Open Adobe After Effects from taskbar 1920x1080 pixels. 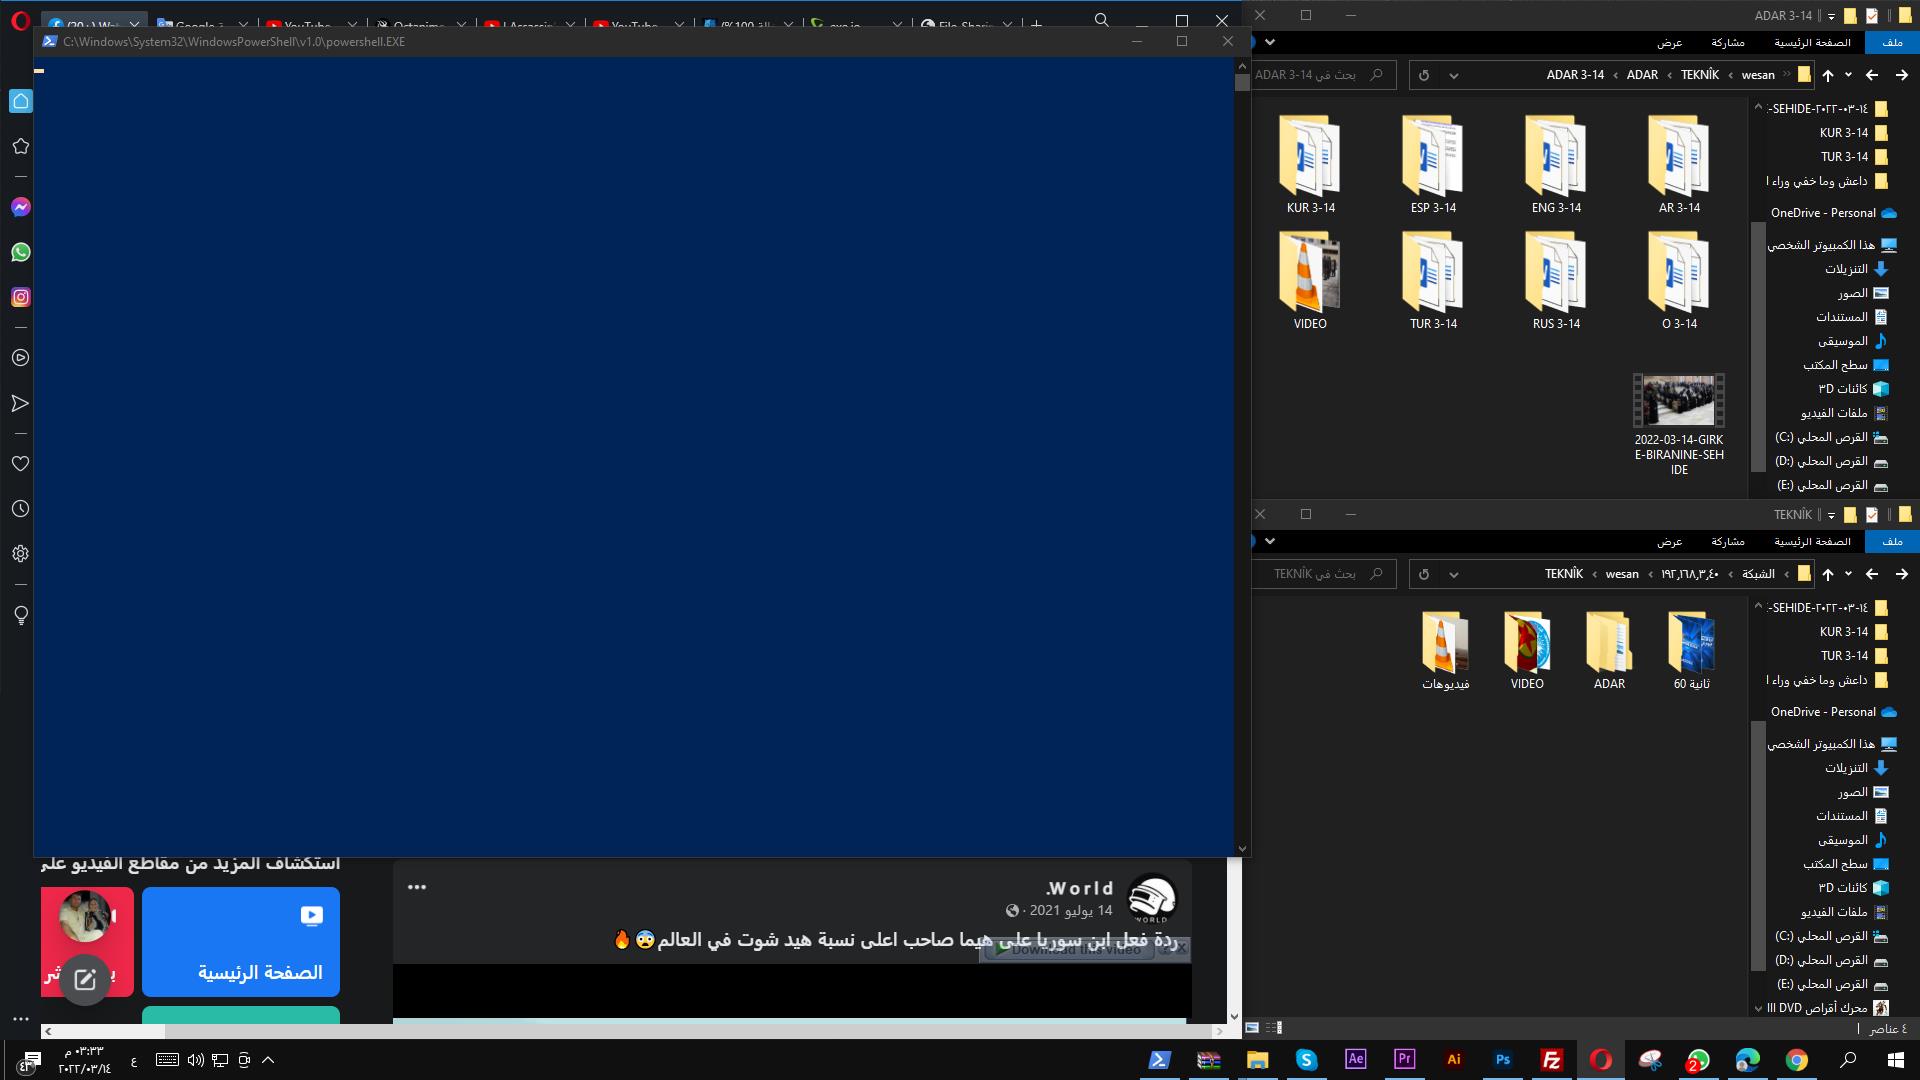point(1355,1060)
